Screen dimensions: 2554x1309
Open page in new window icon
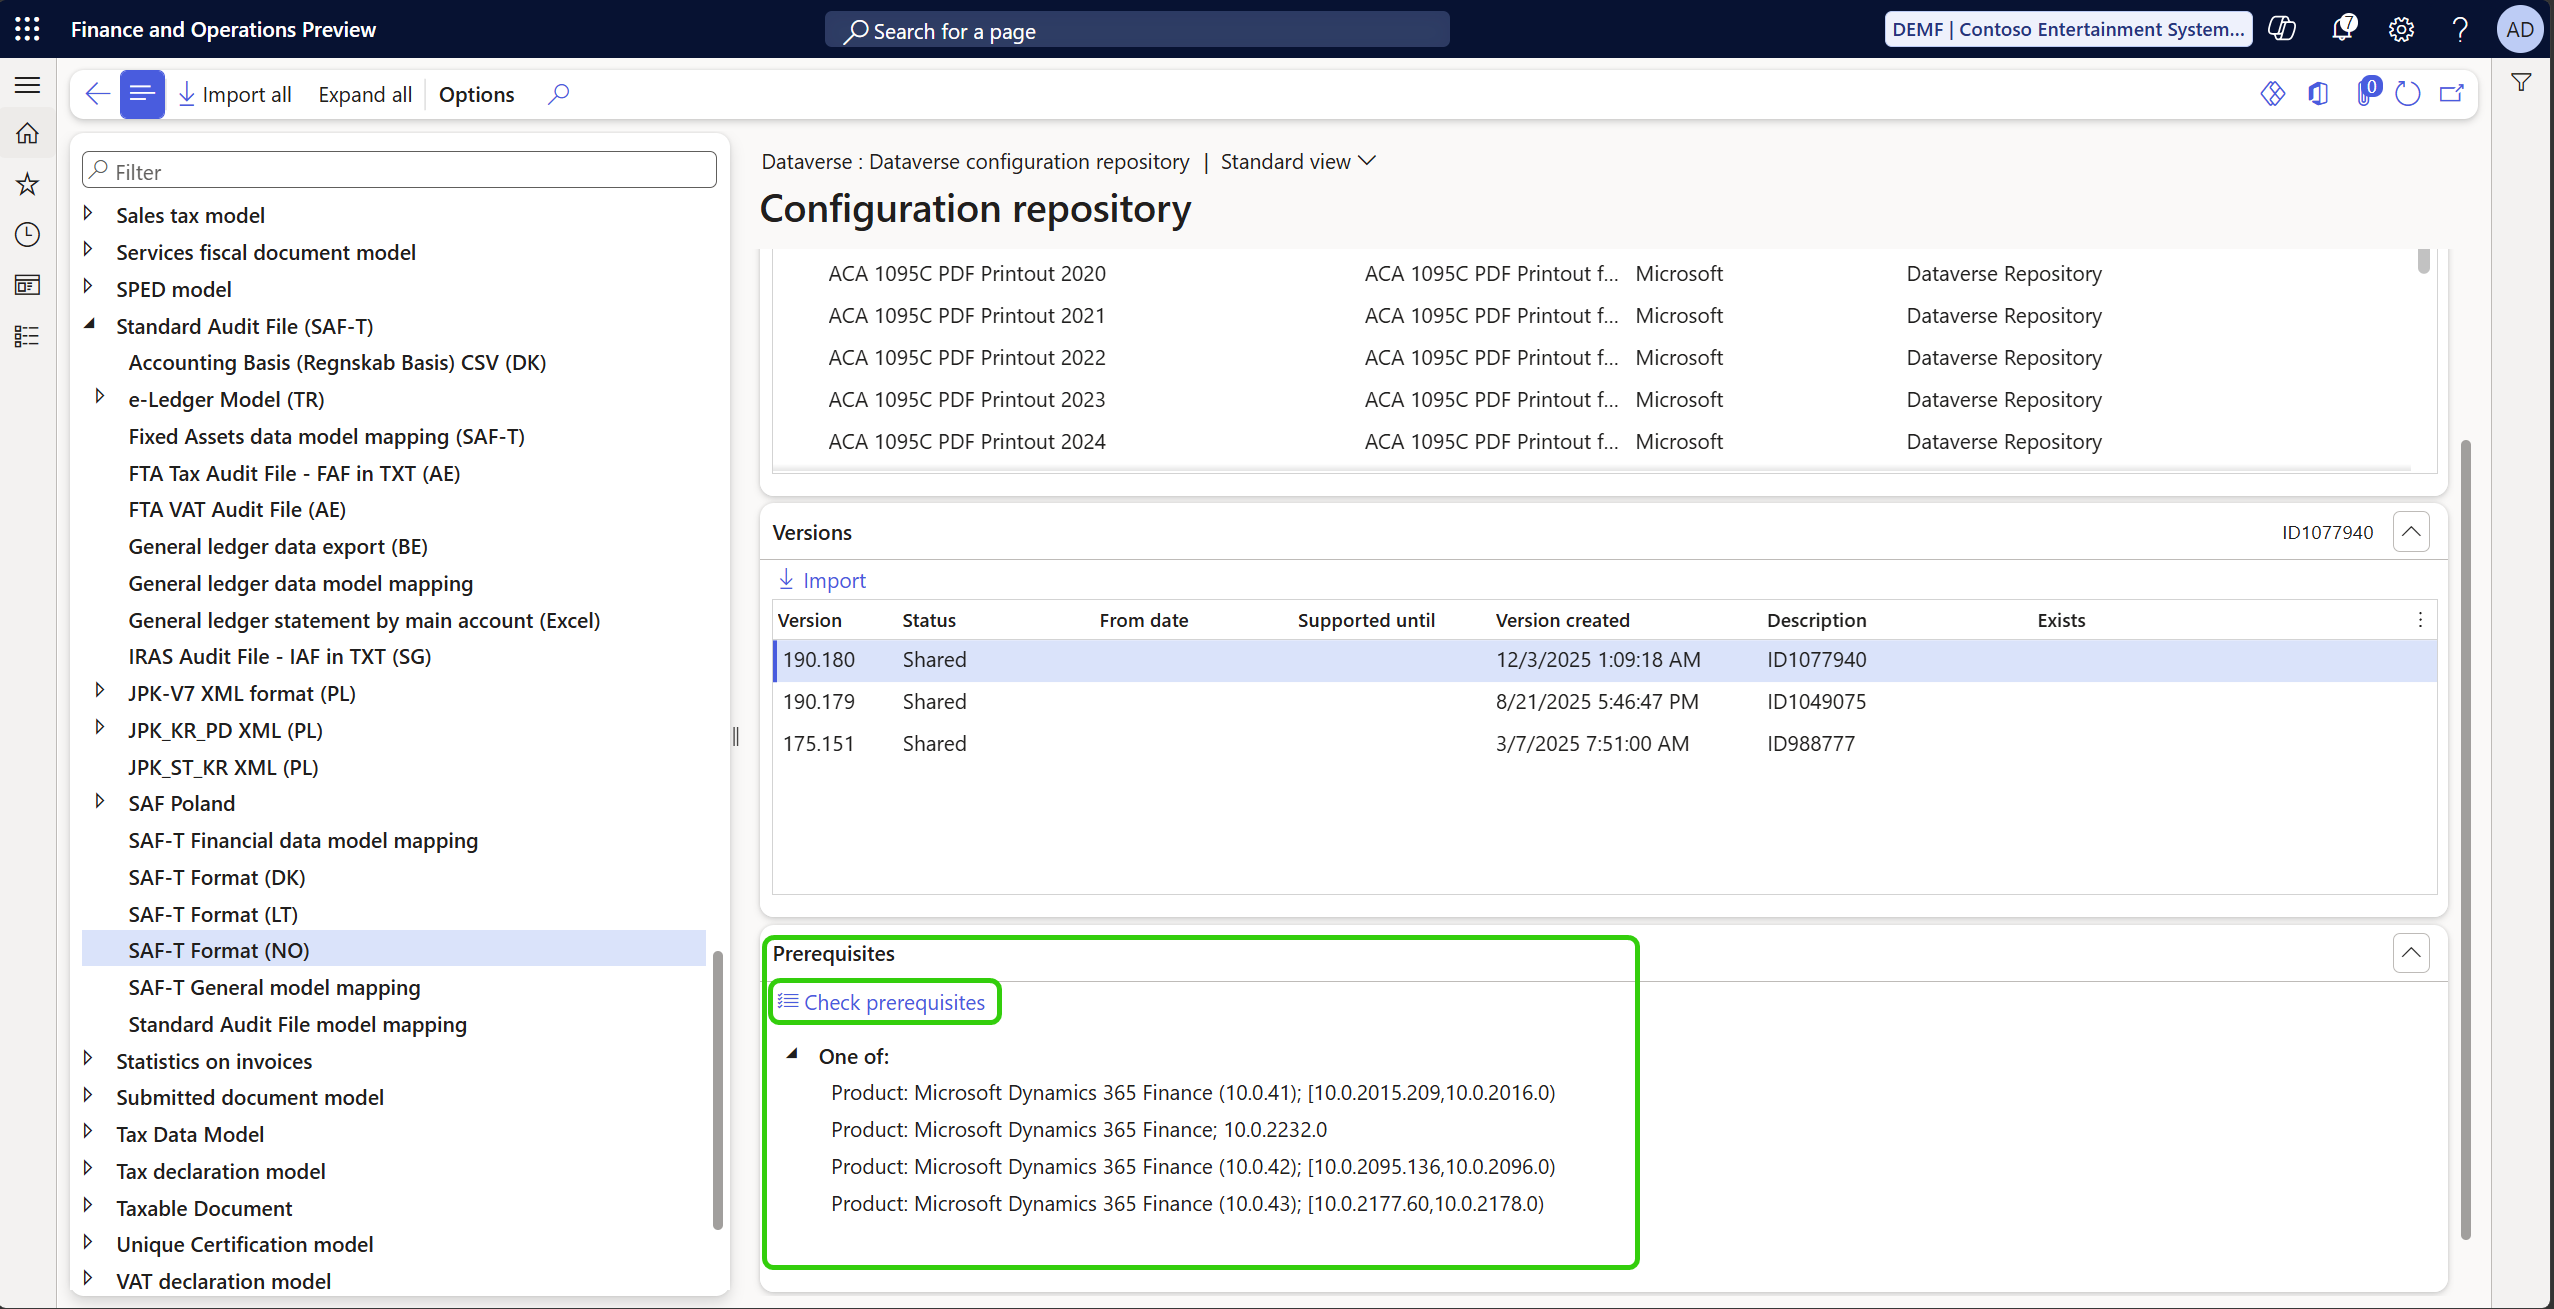click(x=2452, y=94)
